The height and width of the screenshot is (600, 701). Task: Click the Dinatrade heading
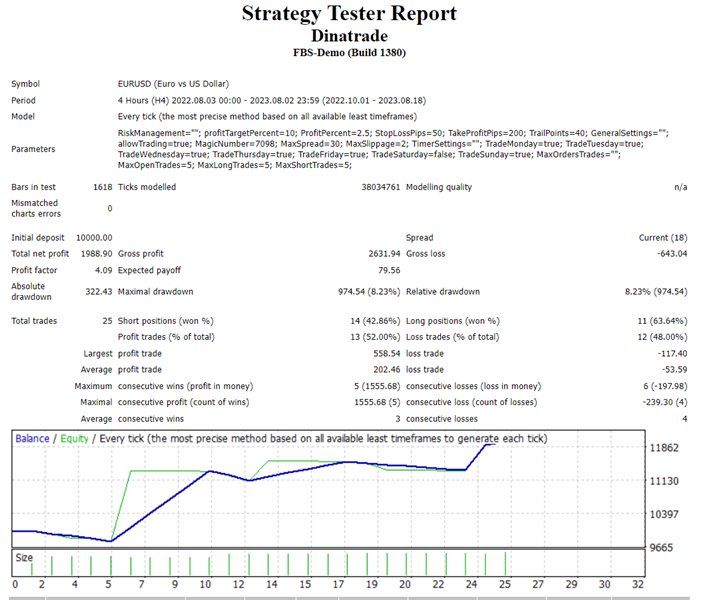349,36
